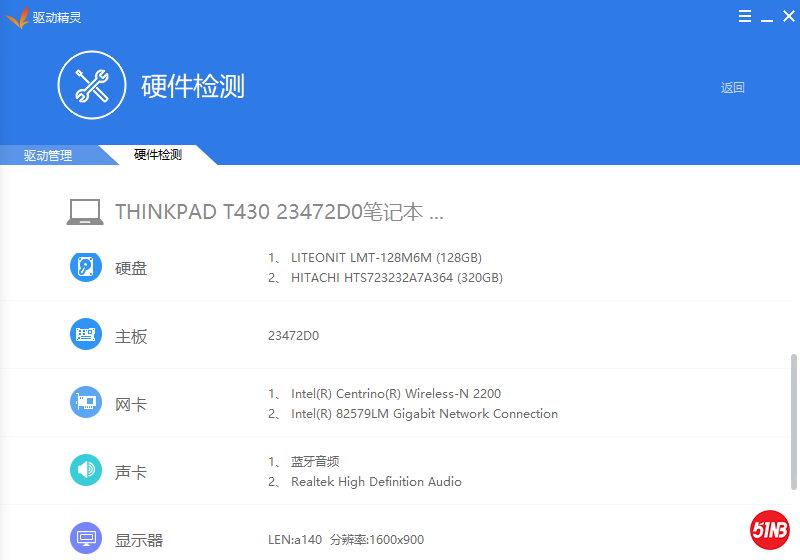Viewport: 800px width, 560px height.
Task: Open the hamburger menu in title bar
Action: 745,17
